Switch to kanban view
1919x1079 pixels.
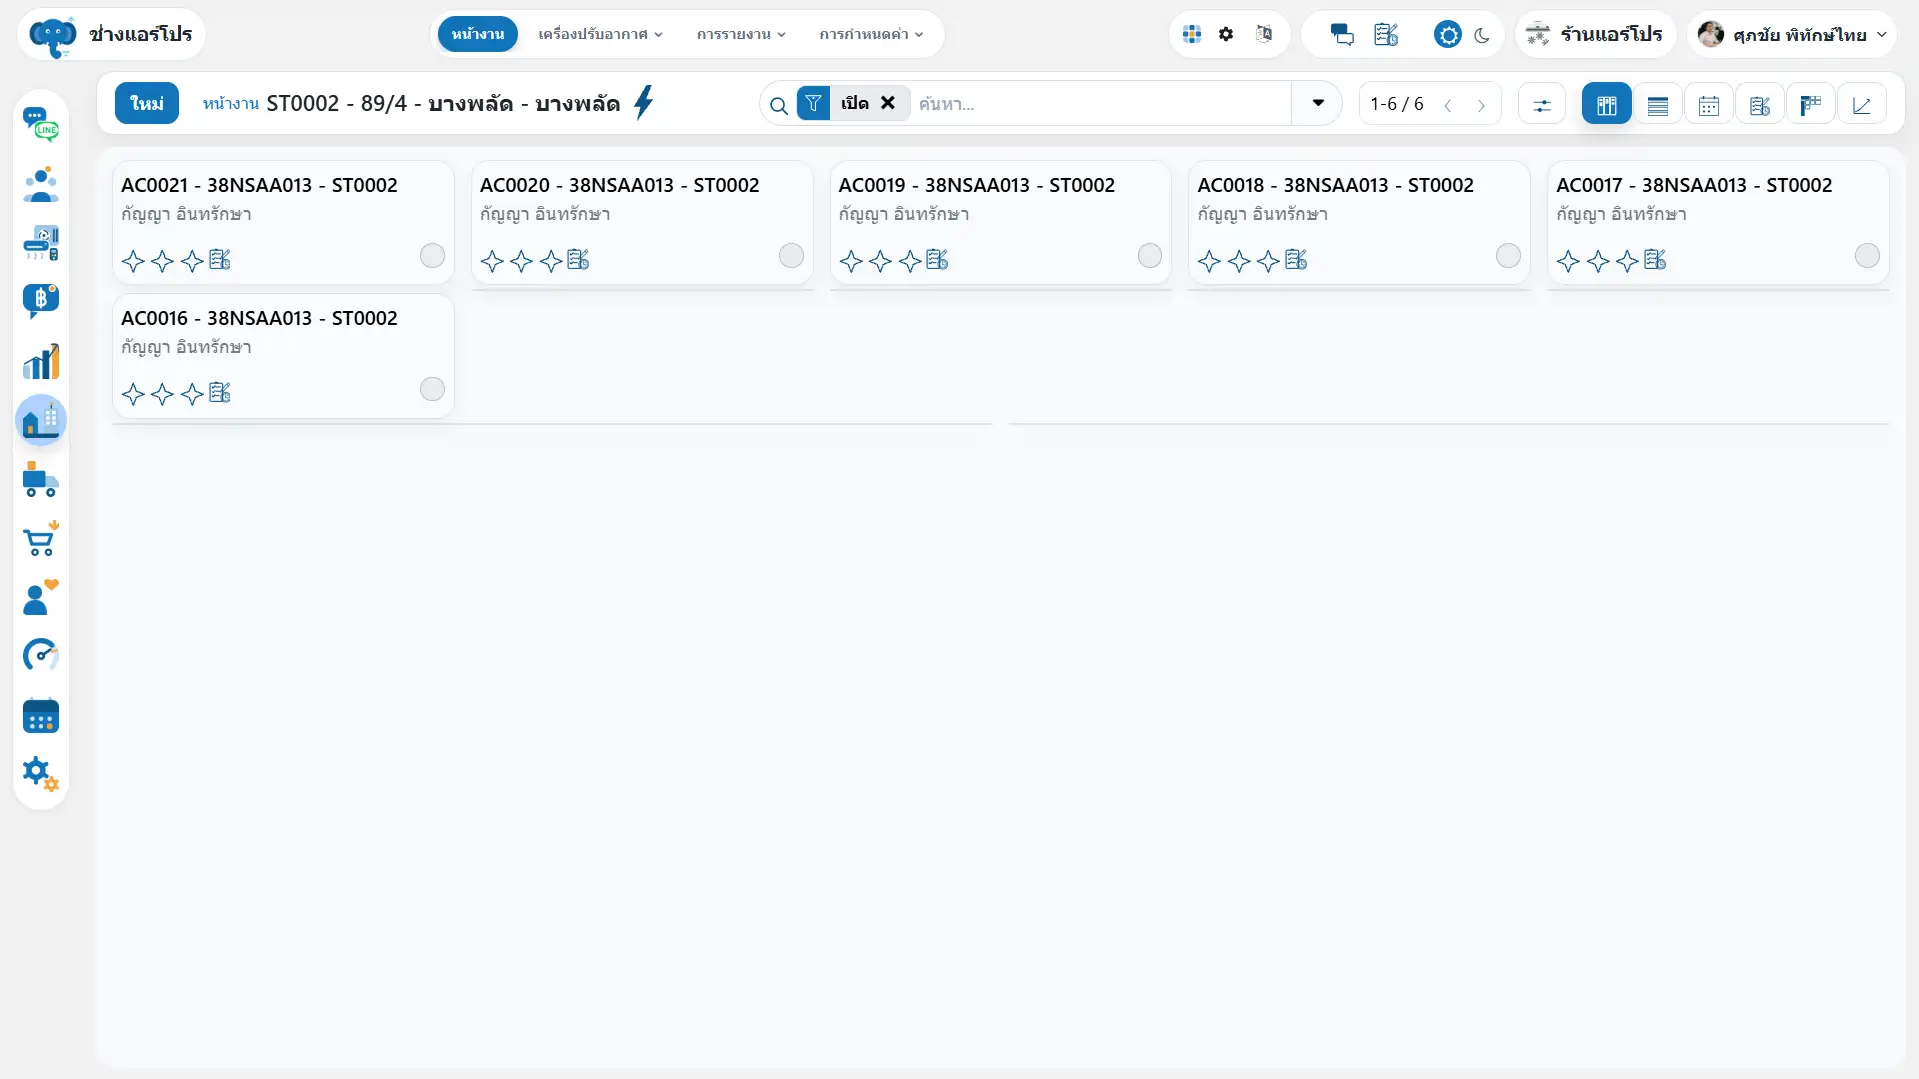(x=1606, y=104)
